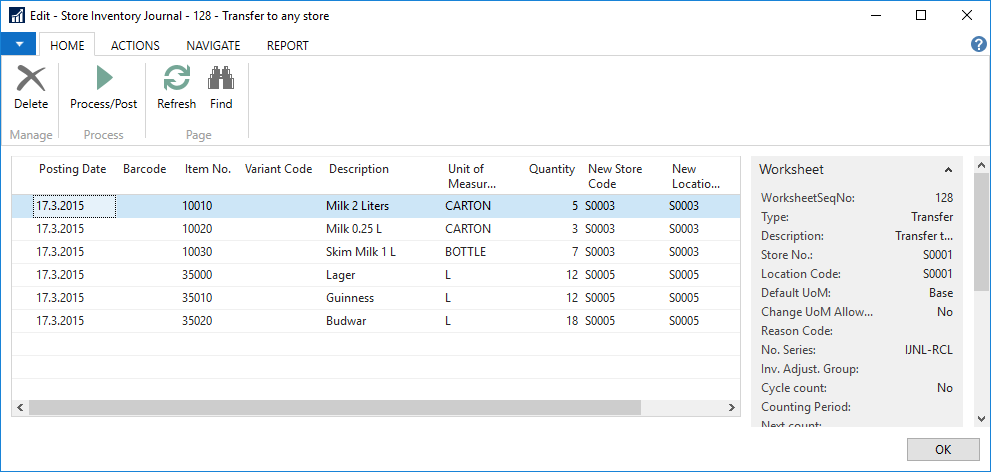
Task: Click the right arrow of the horizontal scrollbar
Action: (731, 407)
